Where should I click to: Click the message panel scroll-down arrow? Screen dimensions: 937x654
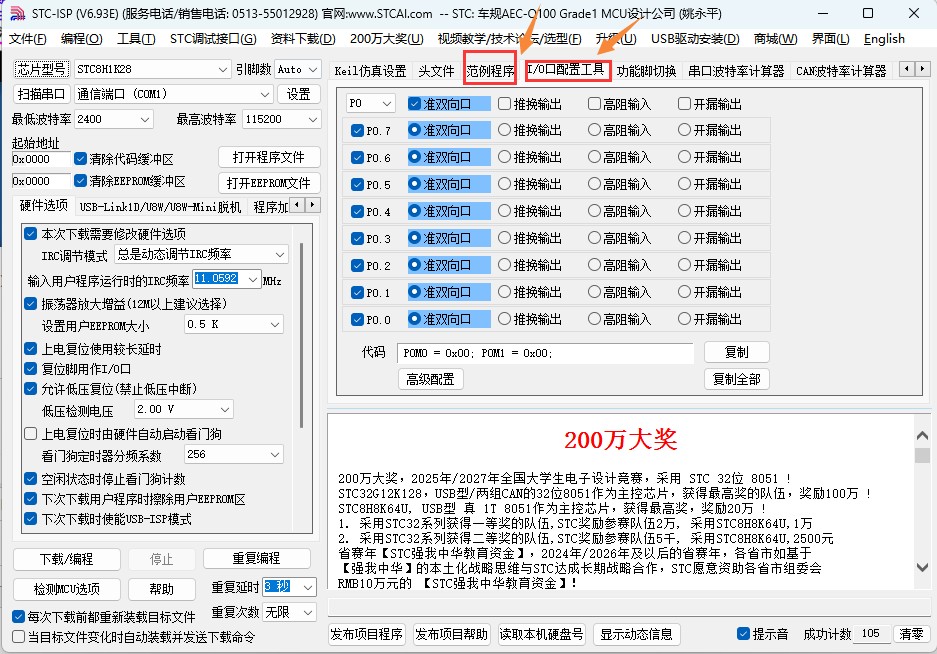click(922, 567)
